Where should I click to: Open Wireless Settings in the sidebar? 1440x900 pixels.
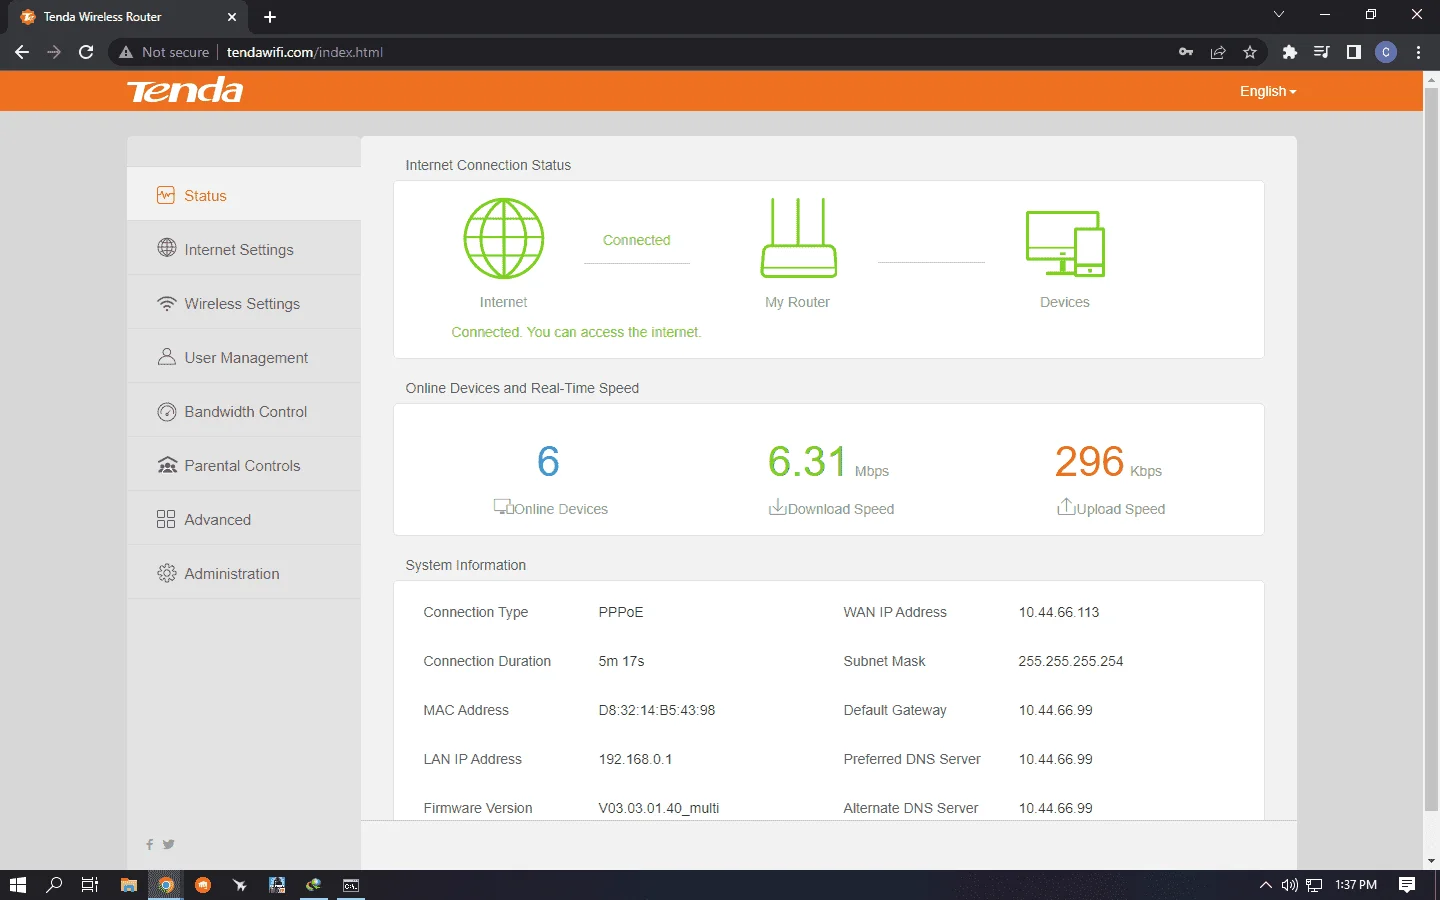244,302
